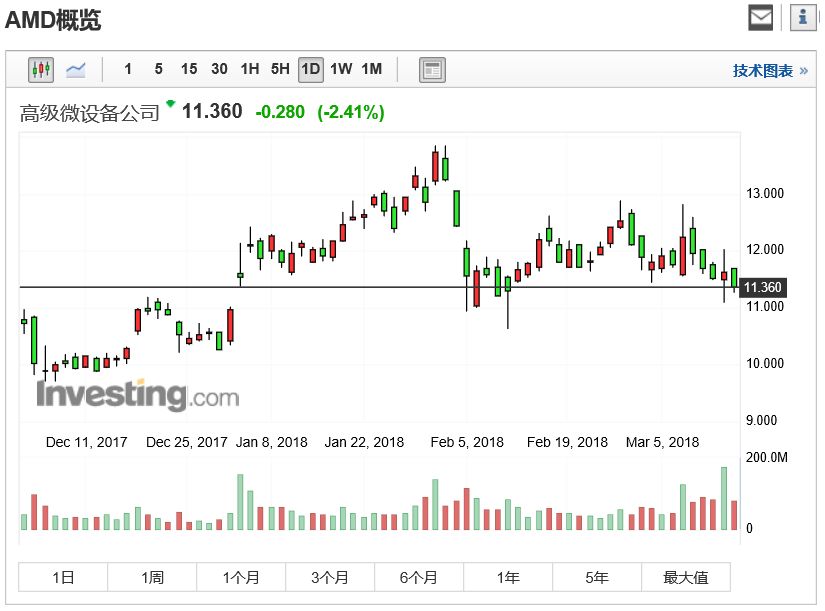The width and height of the screenshot is (825, 611).
Task: Open the 技术图表 technical chart link
Action: tap(763, 71)
